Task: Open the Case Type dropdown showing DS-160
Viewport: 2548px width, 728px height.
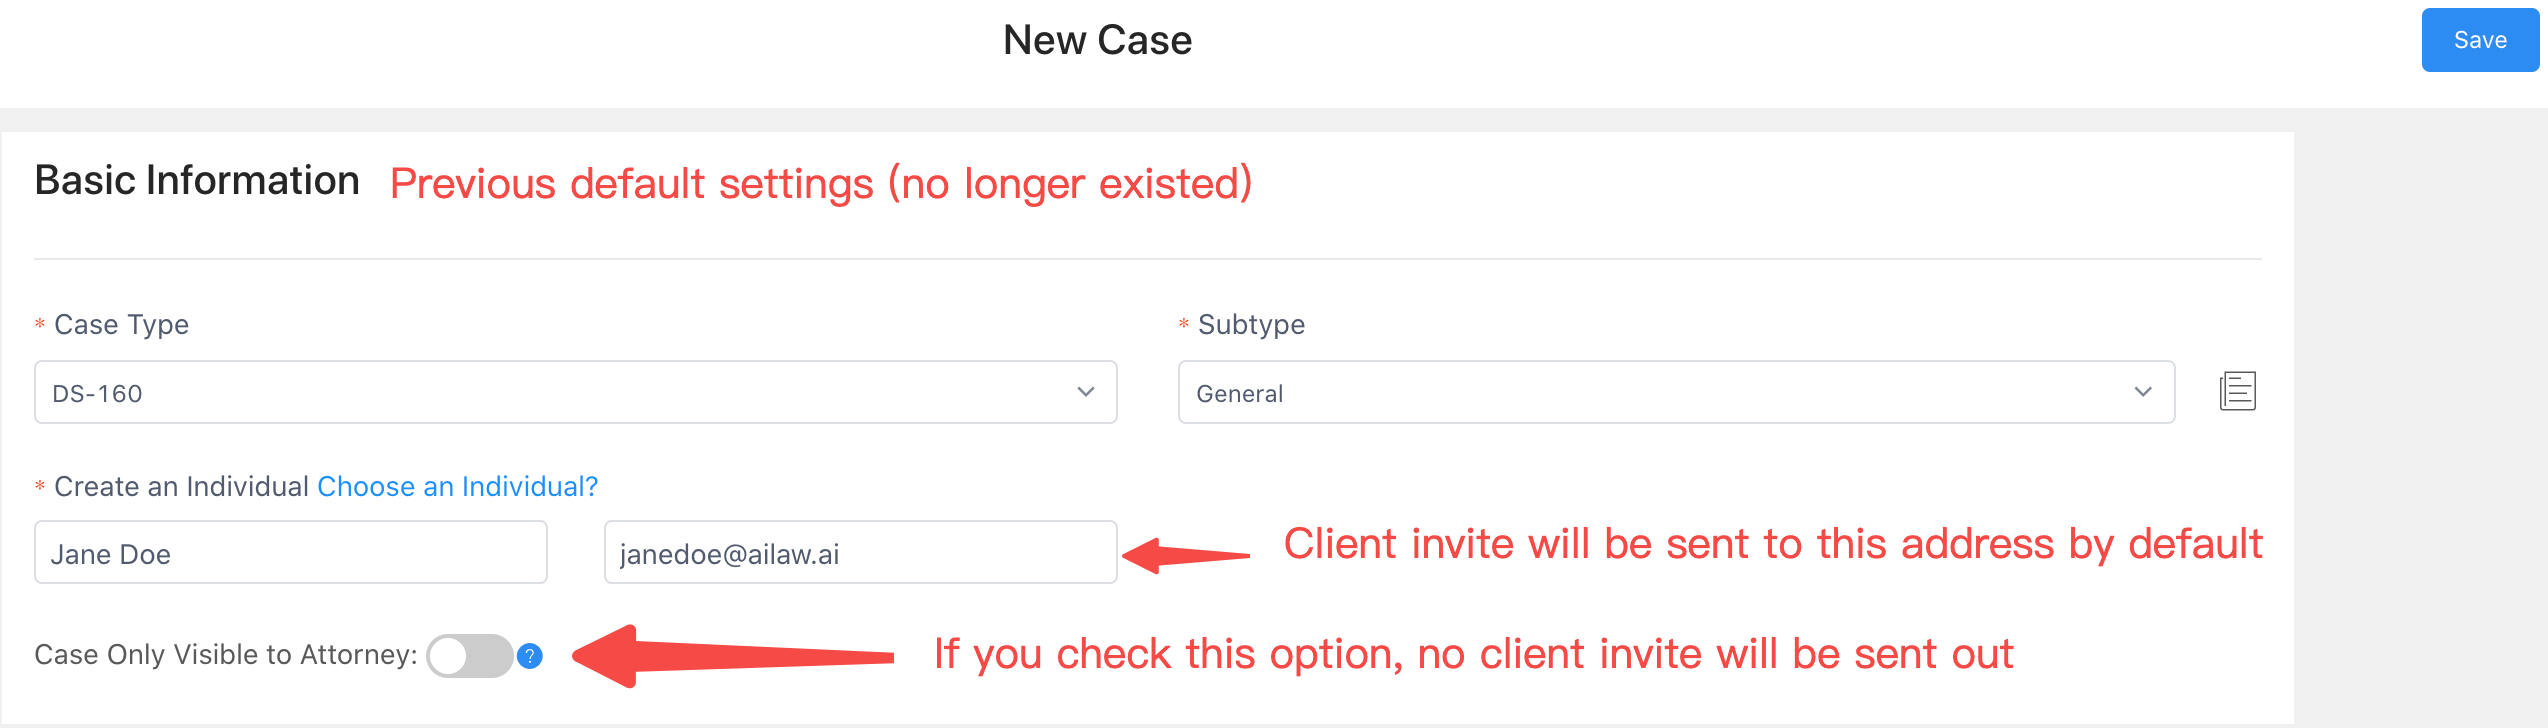Action: (576, 392)
